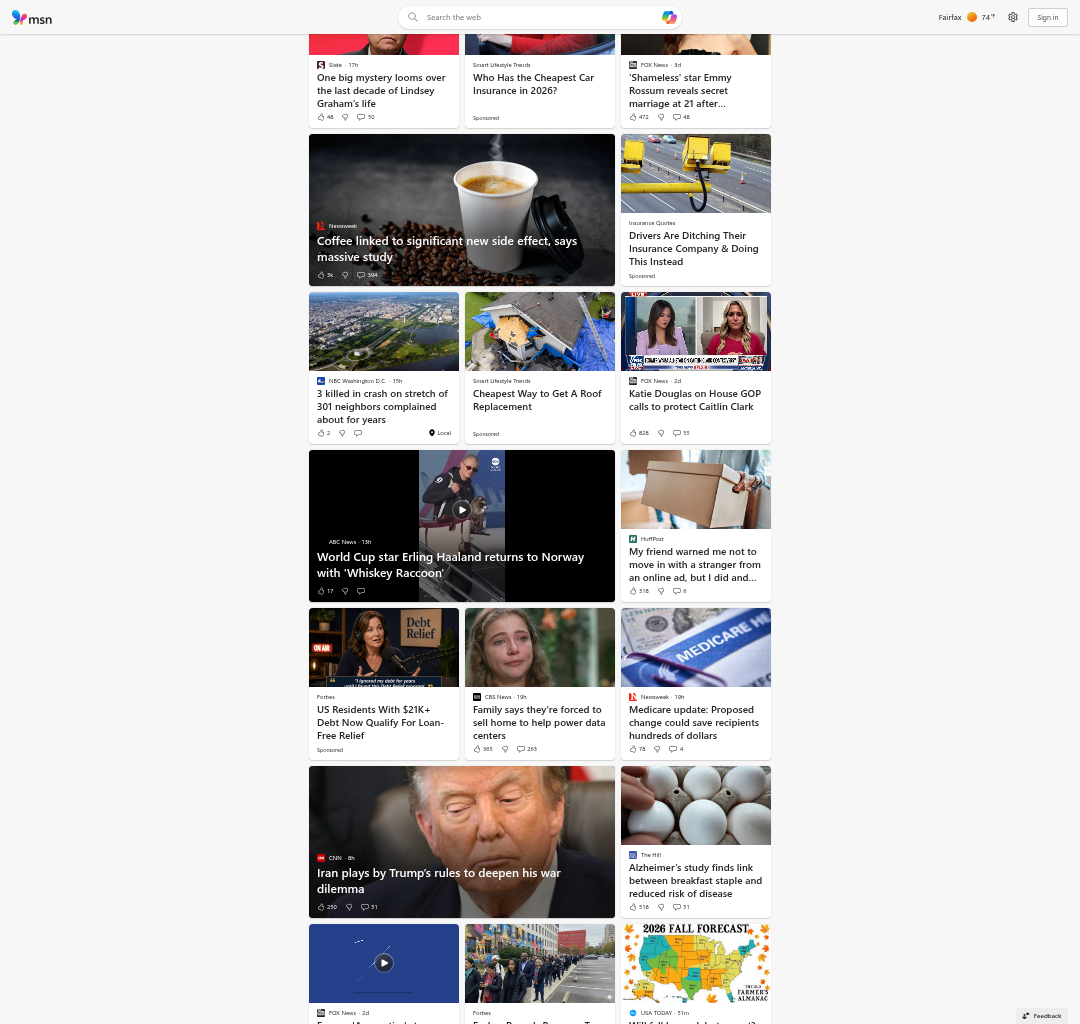Click the sunny weather icon
The height and width of the screenshot is (1024, 1080).
click(x=972, y=17)
